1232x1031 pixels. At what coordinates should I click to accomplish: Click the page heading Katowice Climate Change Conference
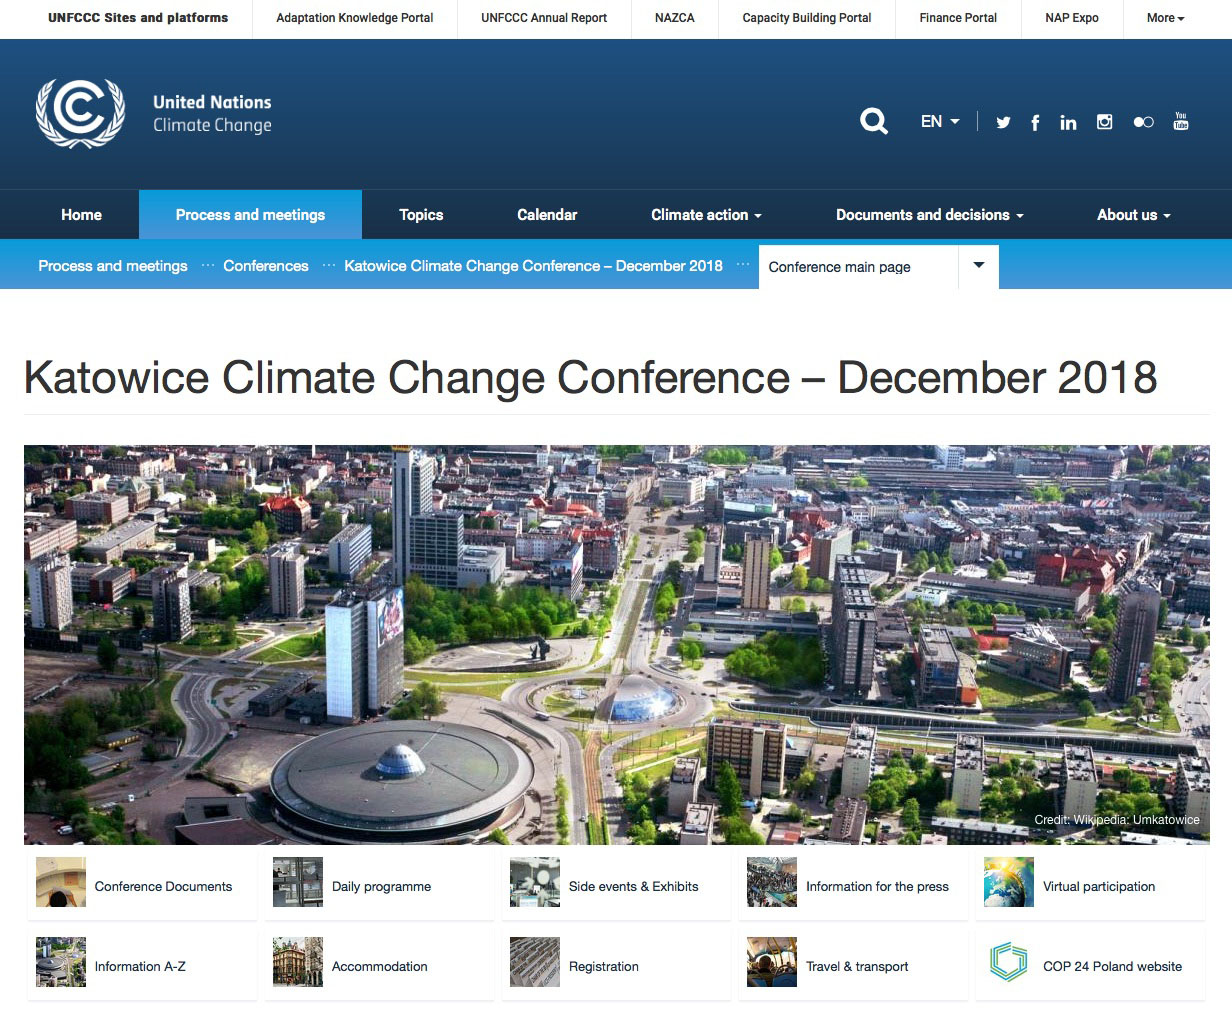coord(590,378)
